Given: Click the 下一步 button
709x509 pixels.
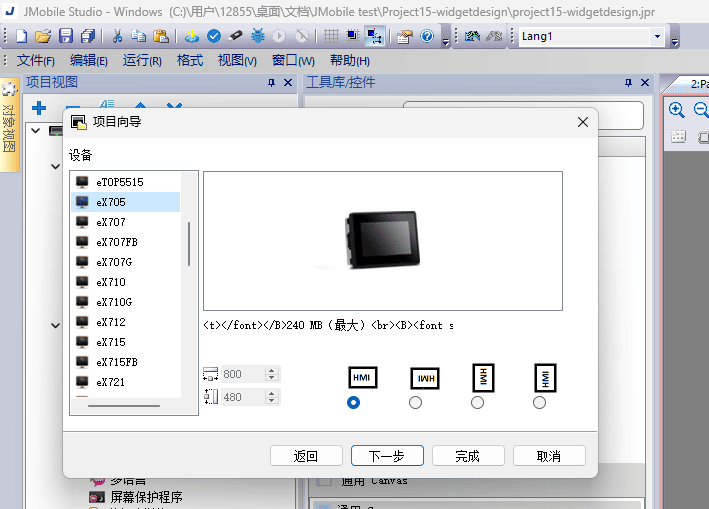Looking at the screenshot, I should (387, 456).
